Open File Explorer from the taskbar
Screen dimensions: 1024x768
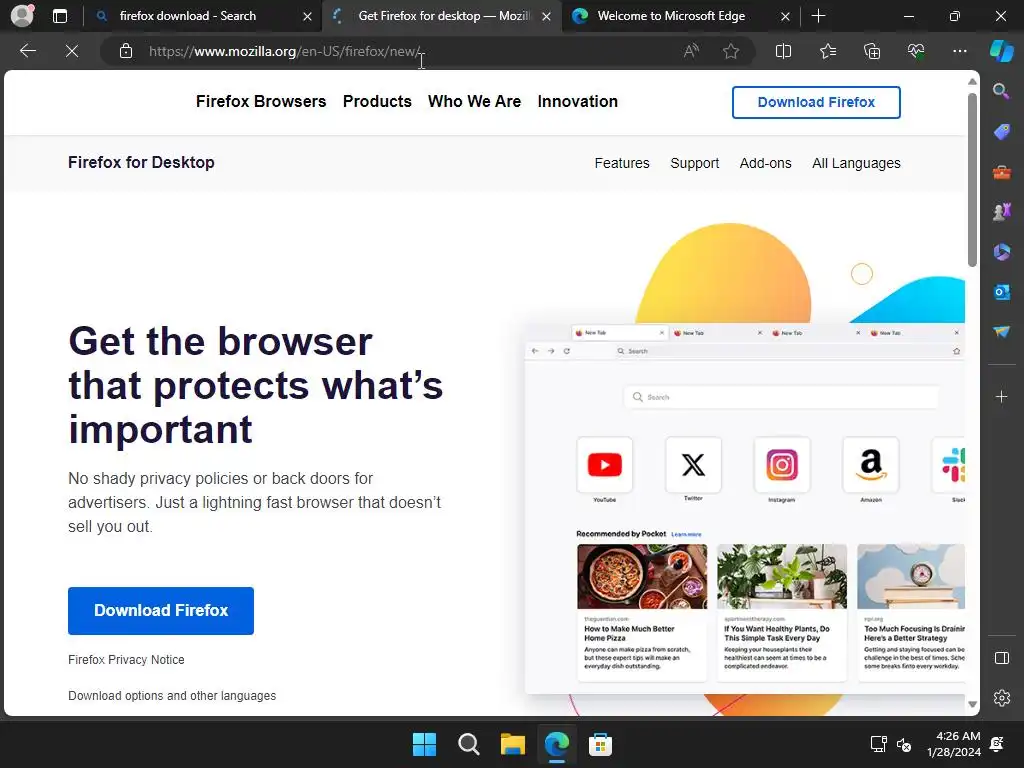tap(513, 744)
